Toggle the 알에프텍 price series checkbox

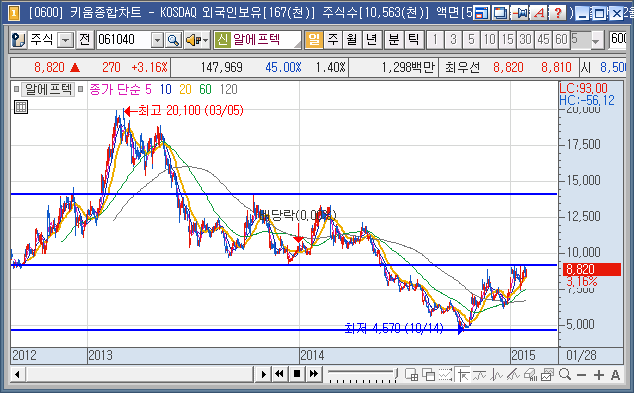16,89
